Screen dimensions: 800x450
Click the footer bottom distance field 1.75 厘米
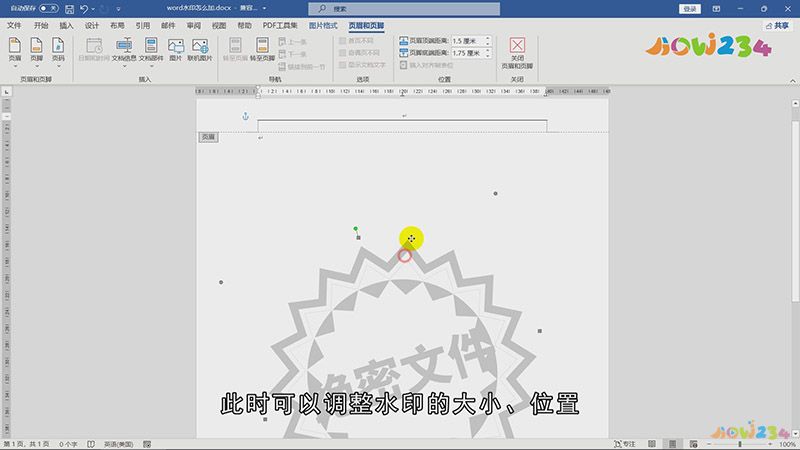point(467,53)
